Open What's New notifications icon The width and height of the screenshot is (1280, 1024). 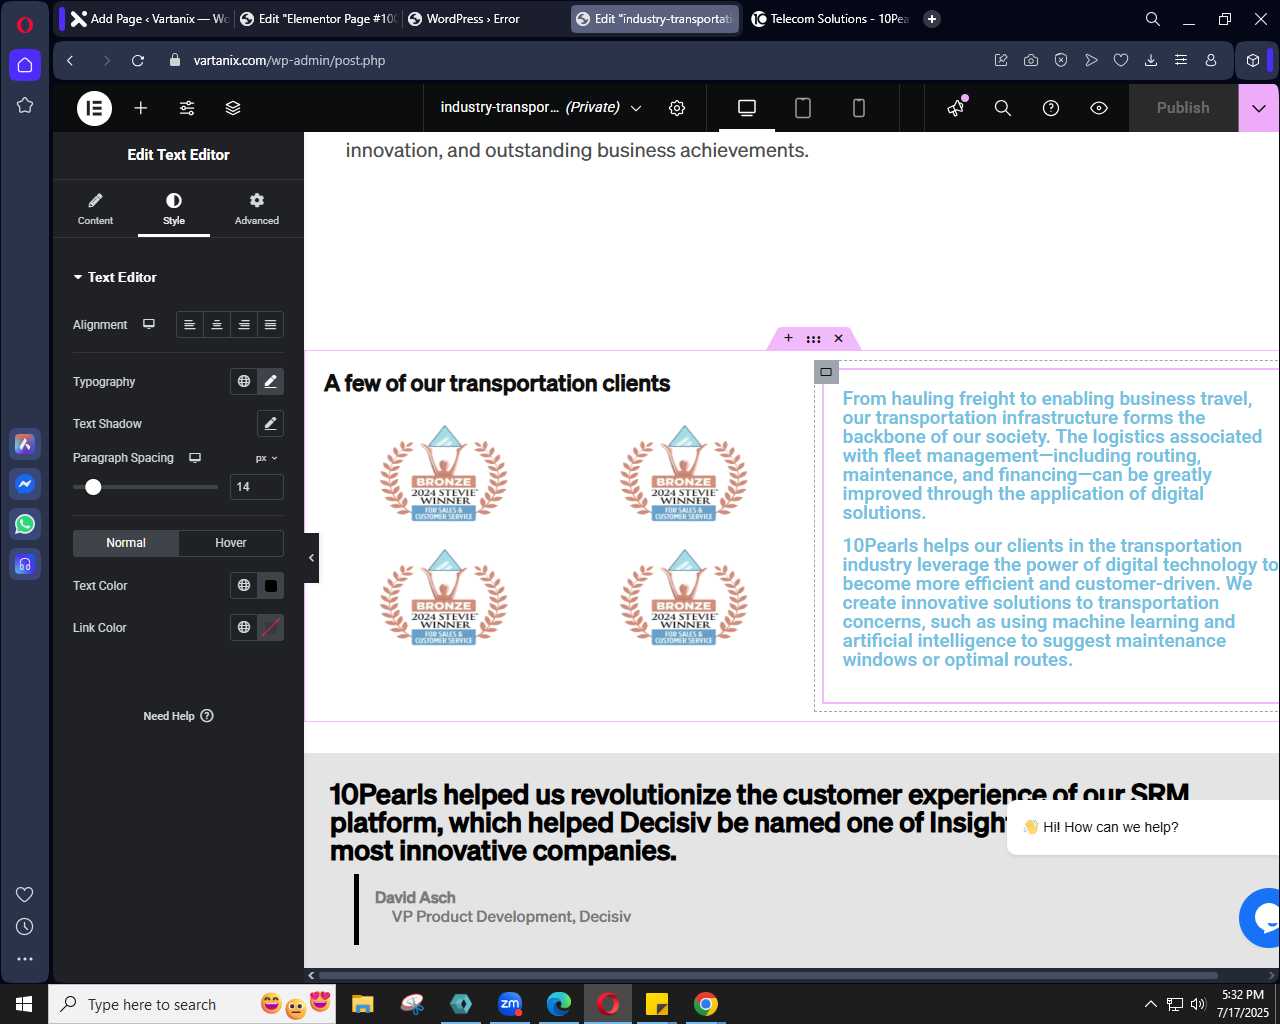click(957, 108)
